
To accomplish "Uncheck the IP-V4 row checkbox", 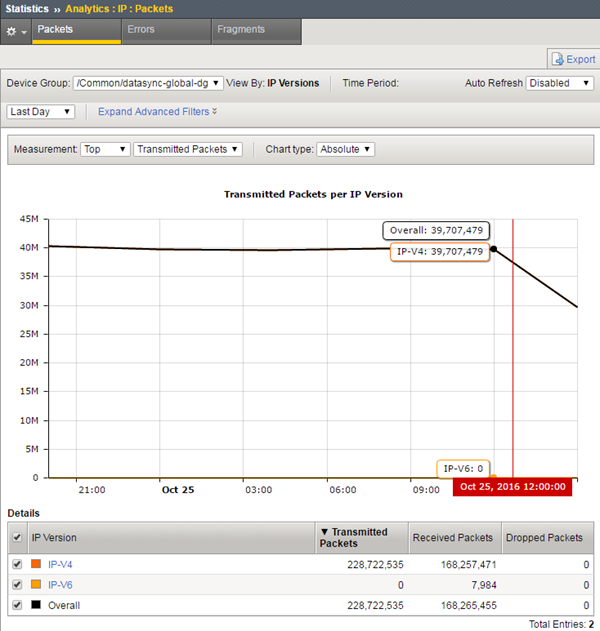I will pyautogui.click(x=16, y=565).
